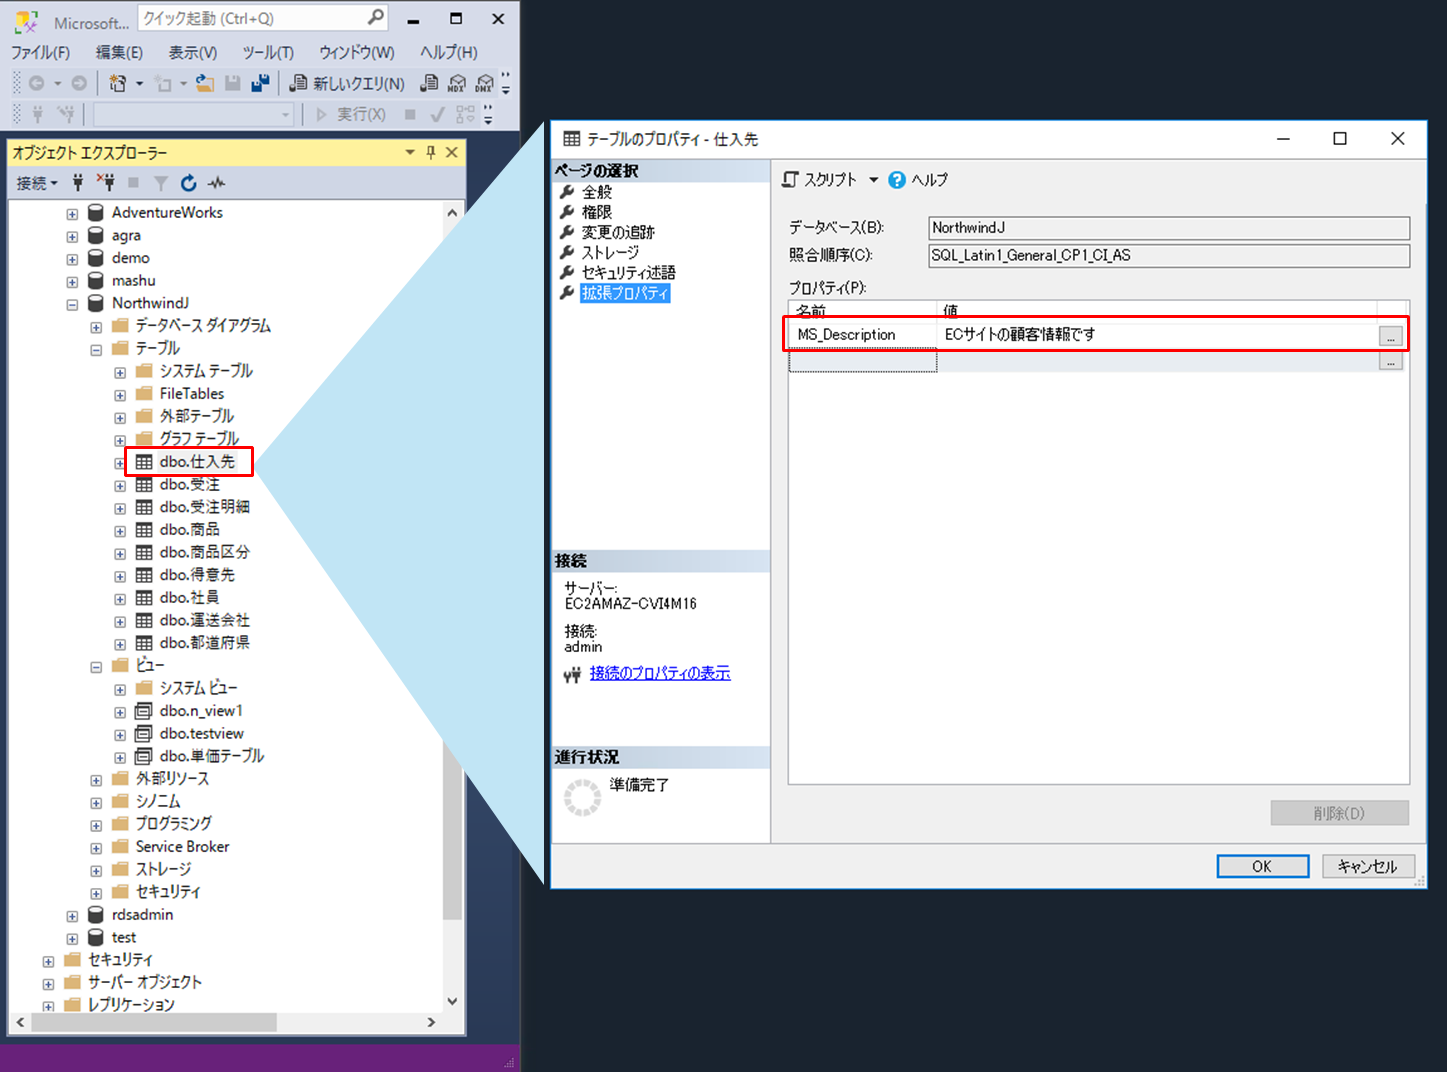Click the Open File folder icon in toolbar

click(x=205, y=84)
